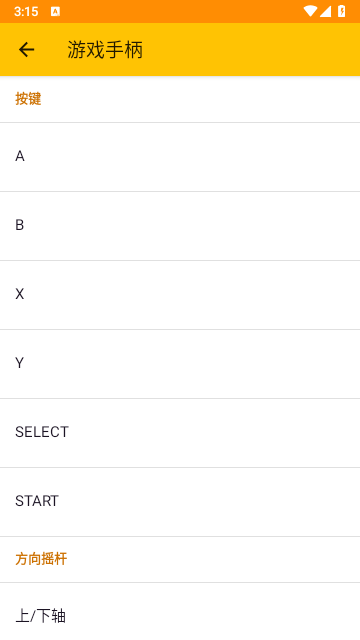Tap the battery charging icon
This screenshot has height=640, width=360.
342,11
